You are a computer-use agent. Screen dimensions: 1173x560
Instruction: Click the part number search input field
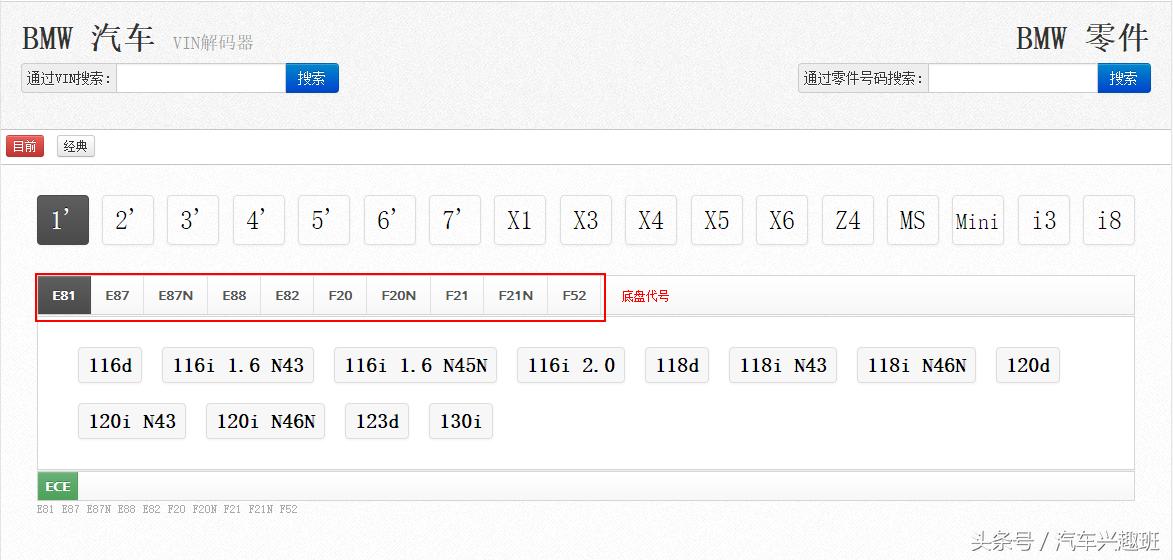tap(1013, 79)
